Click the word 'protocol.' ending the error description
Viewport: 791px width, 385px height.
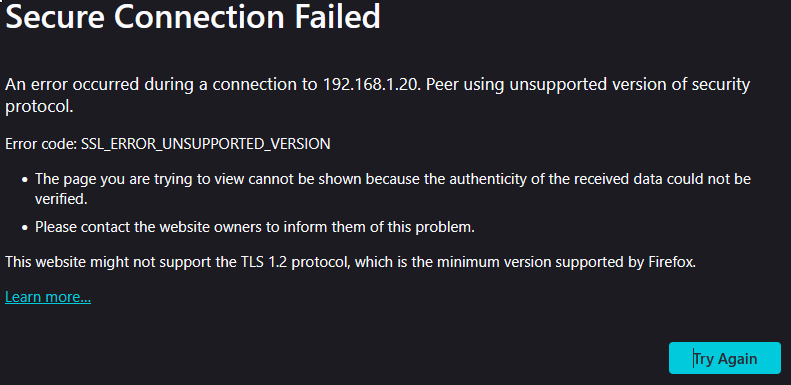39,107
